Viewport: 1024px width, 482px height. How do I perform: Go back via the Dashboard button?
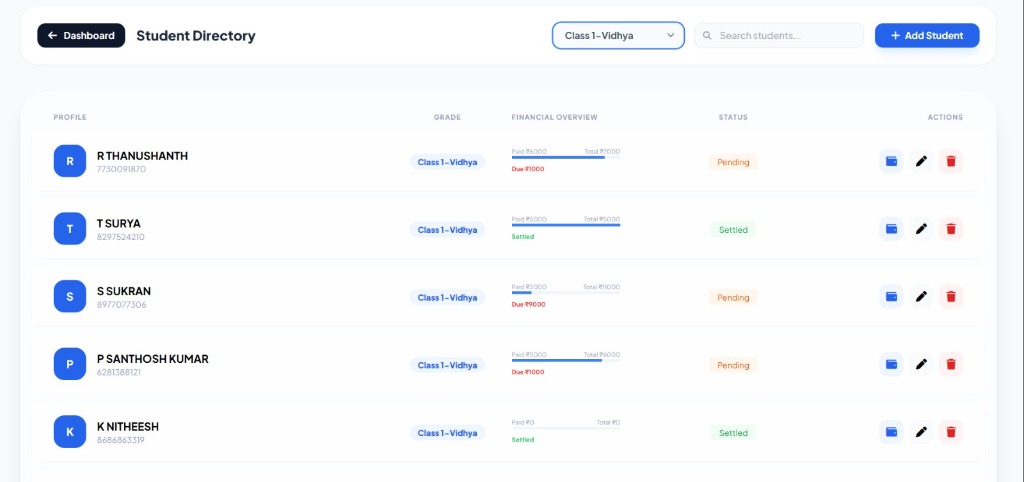(81, 35)
